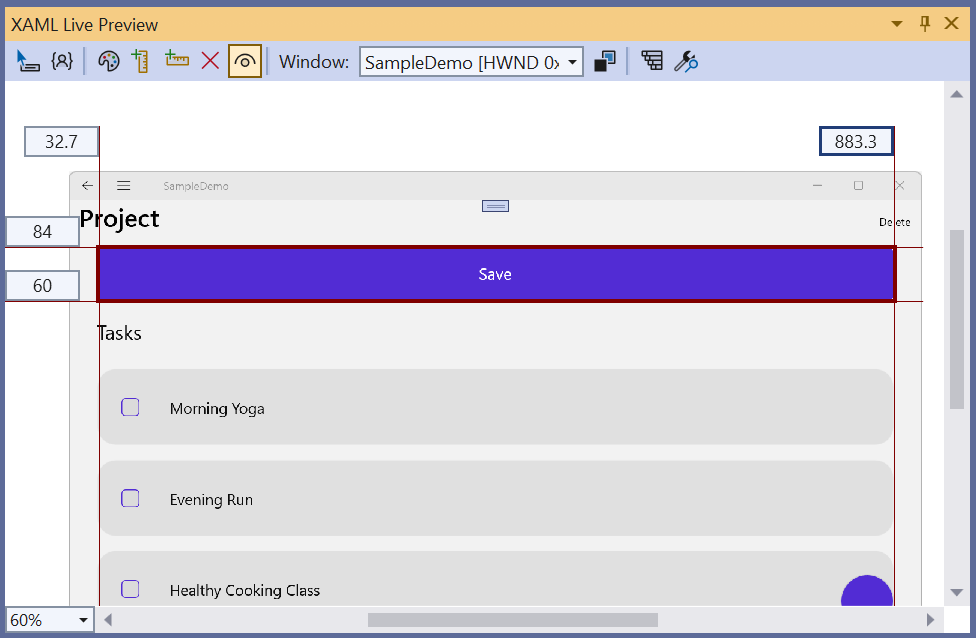The height and width of the screenshot is (638, 976).
Task: Add horizontal ruler icon
Action: 177,59
